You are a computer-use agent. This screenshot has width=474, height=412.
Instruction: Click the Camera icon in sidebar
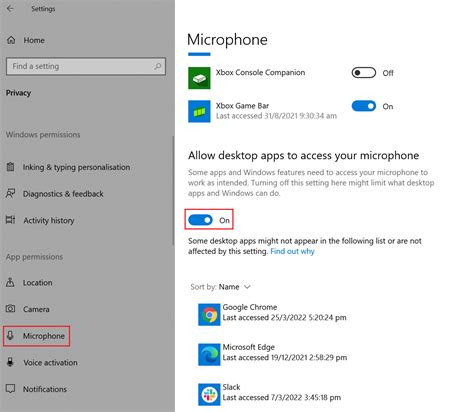click(x=11, y=309)
